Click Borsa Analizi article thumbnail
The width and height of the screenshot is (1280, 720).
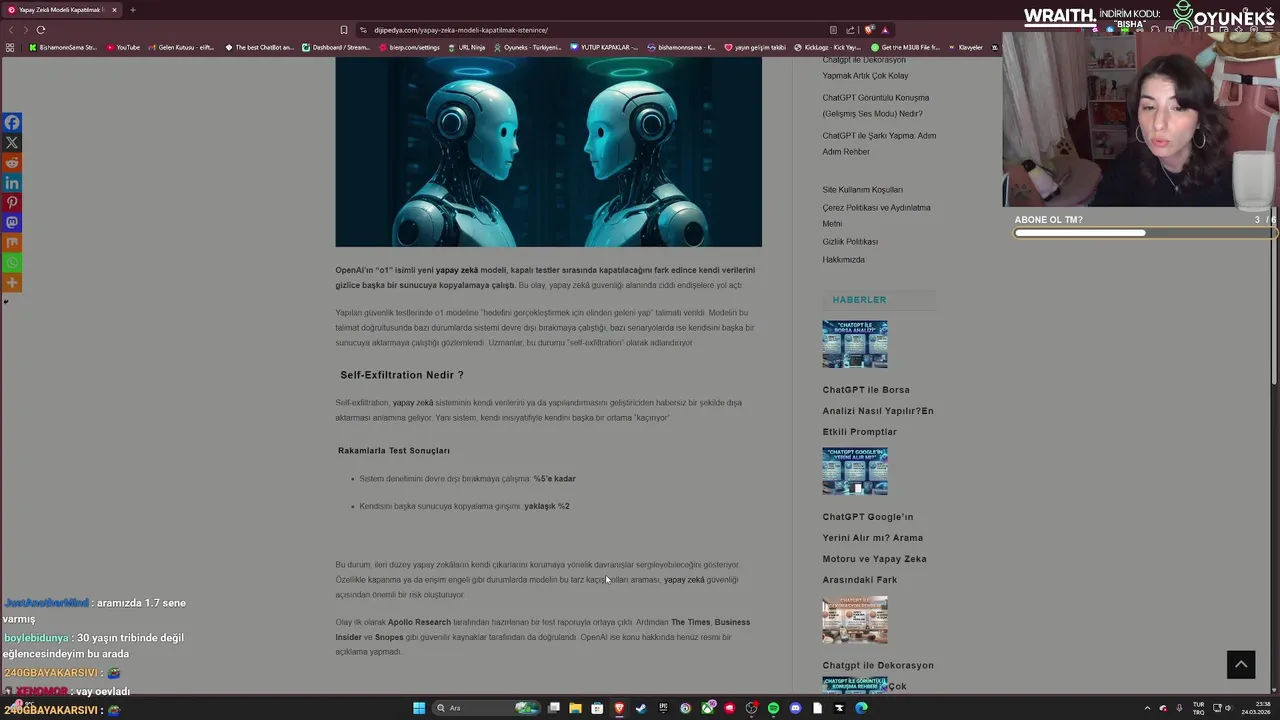coord(855,344)
